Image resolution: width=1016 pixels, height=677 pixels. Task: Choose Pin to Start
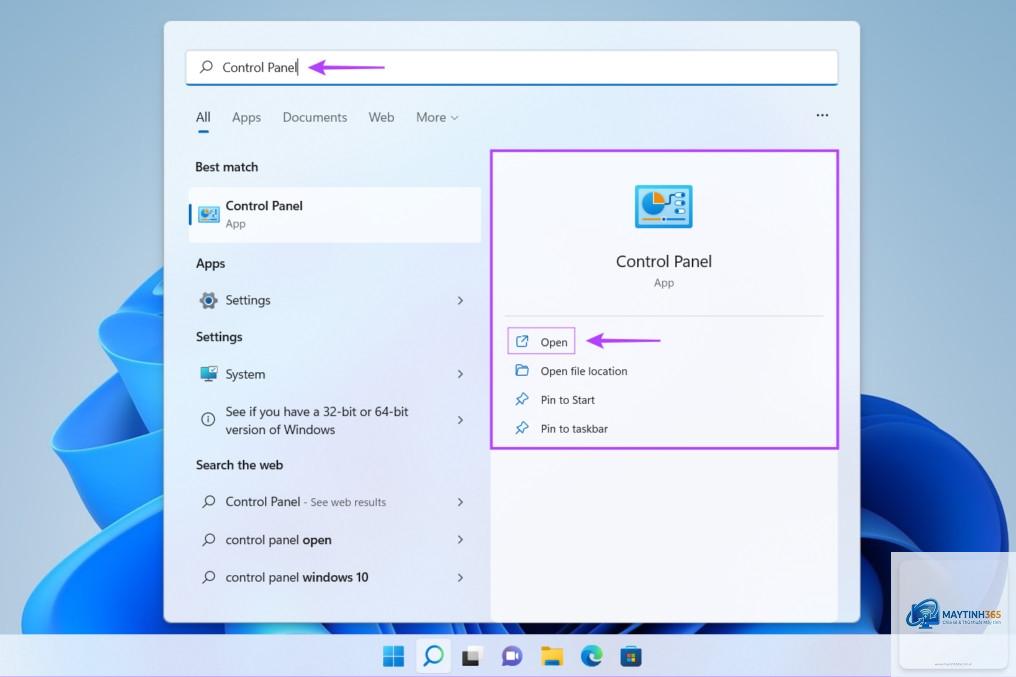[x=568, y=400]
